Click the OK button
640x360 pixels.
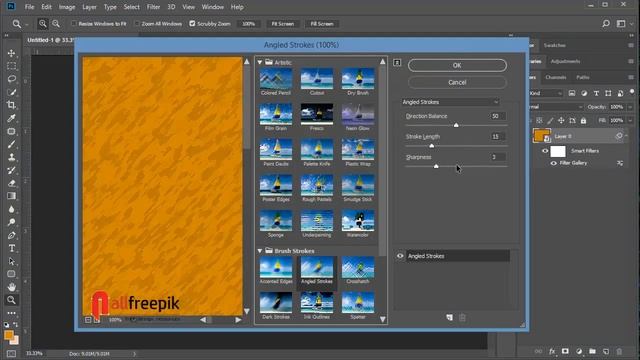(457, 65)
